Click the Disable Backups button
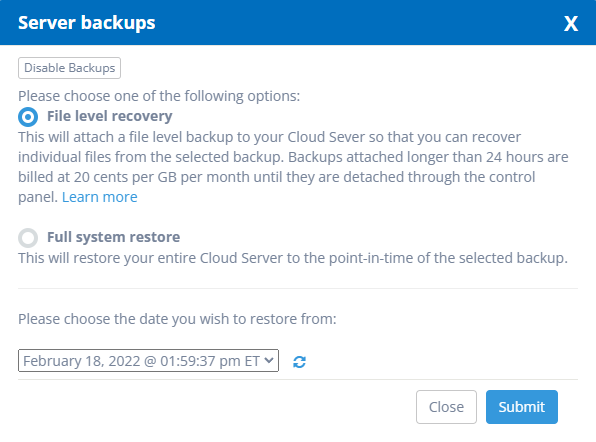The height and width of the screenshot is (442, 596). tap(70, 68)
